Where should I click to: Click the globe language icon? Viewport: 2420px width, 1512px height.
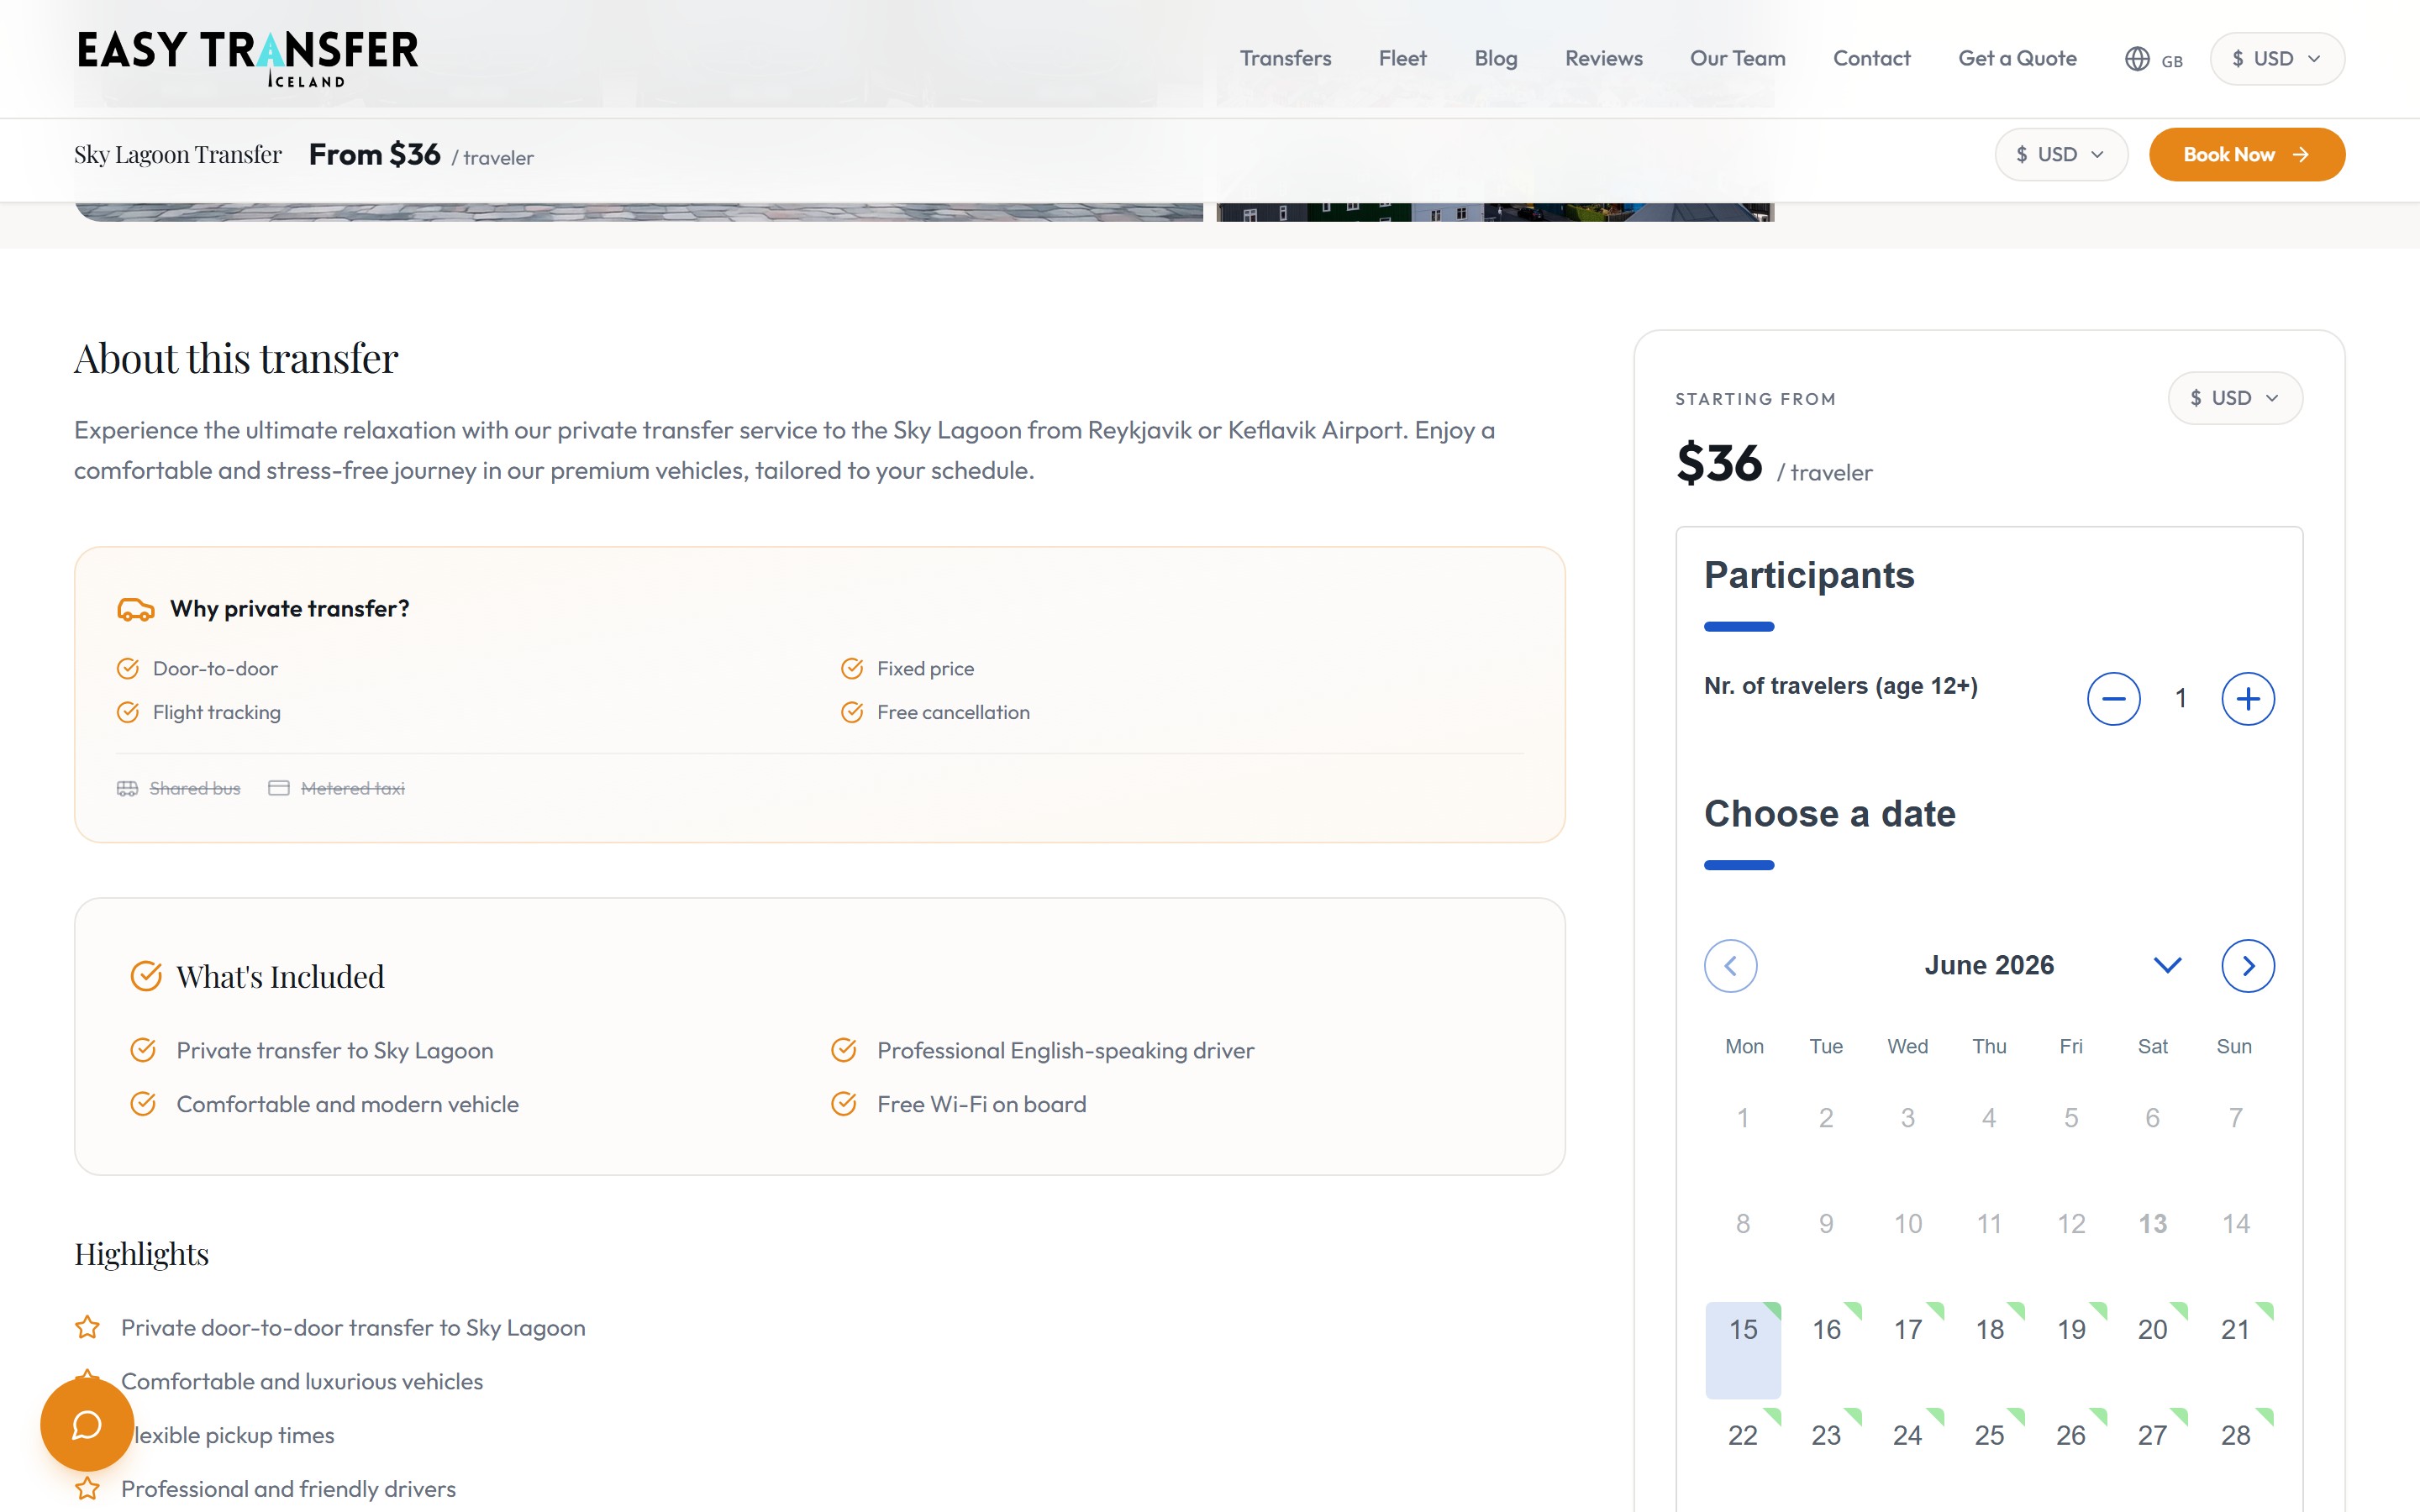coord(2137,59)
